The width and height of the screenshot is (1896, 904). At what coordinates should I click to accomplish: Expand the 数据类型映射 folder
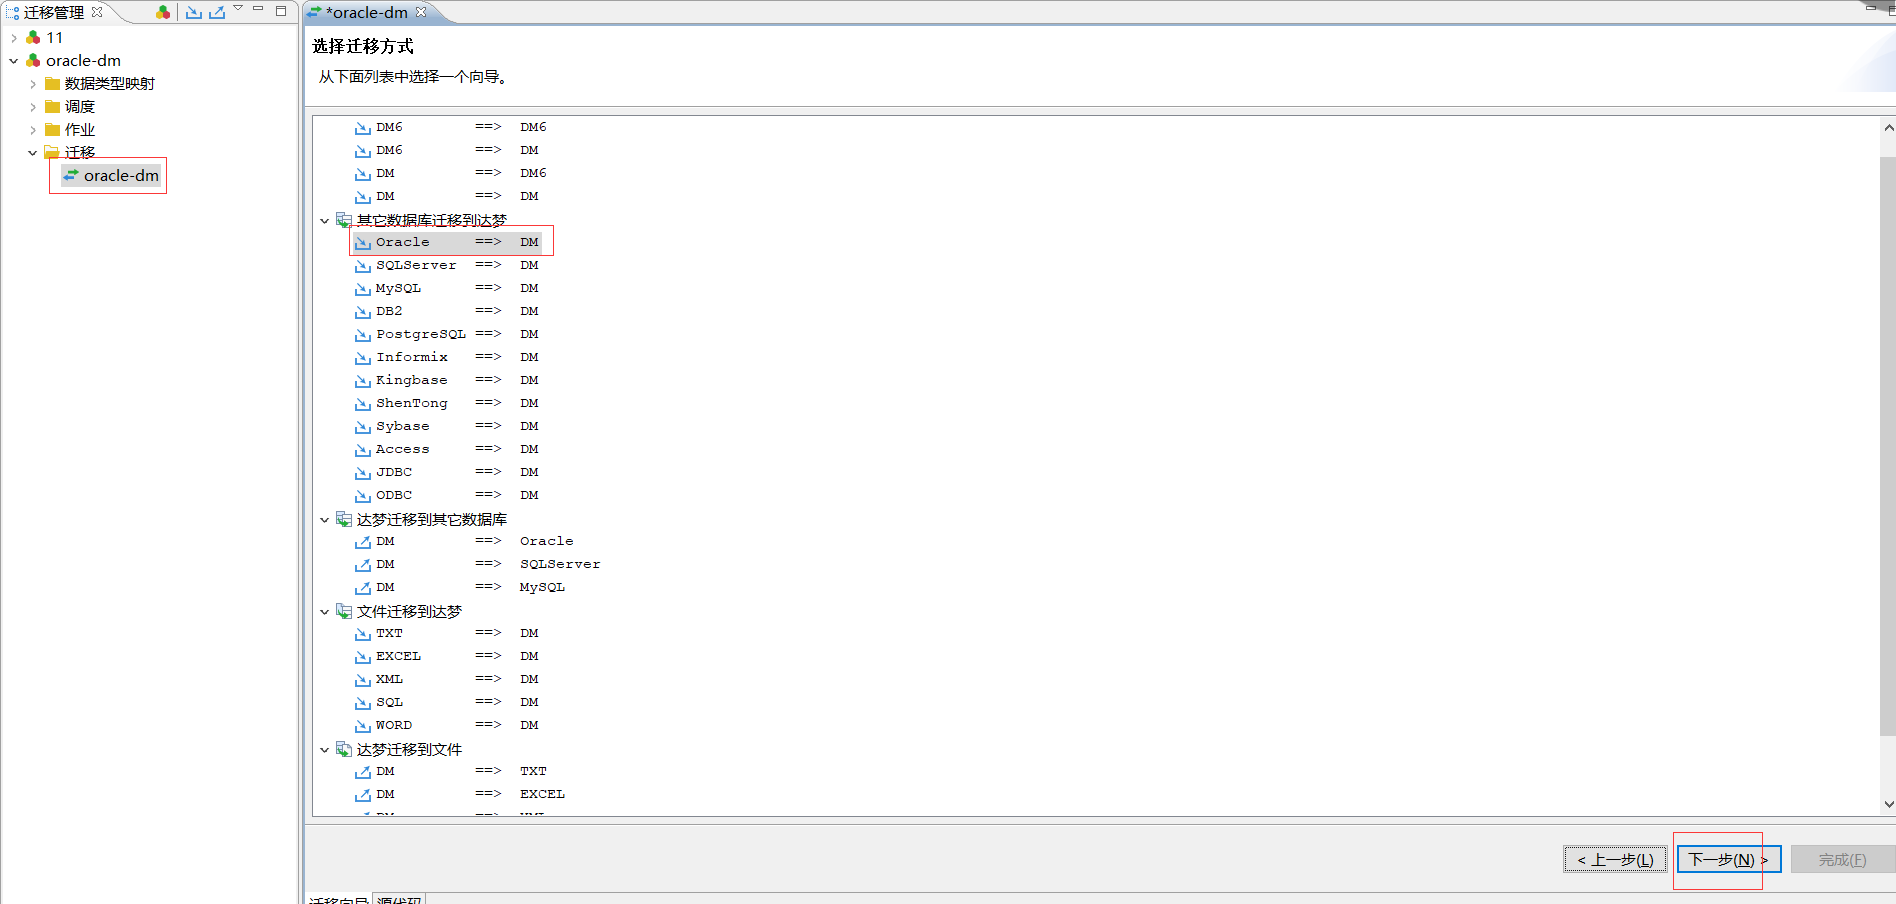33,84
